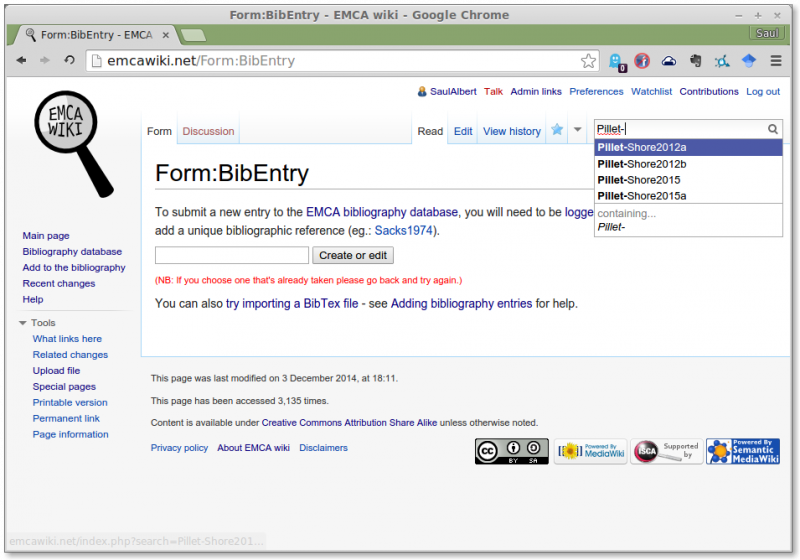The image size is (800, 560).
Task: Open the new tab button
Action: [193, 35]
